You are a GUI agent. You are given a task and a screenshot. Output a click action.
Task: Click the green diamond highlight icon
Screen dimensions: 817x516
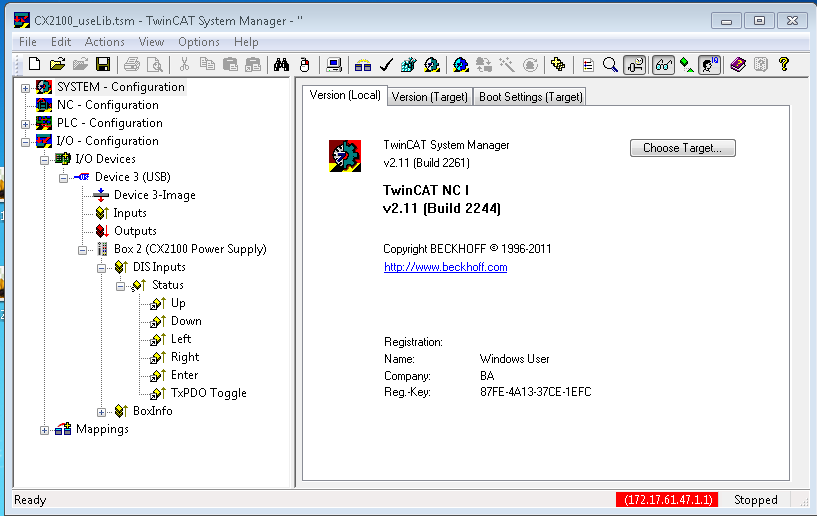point(687,65)
